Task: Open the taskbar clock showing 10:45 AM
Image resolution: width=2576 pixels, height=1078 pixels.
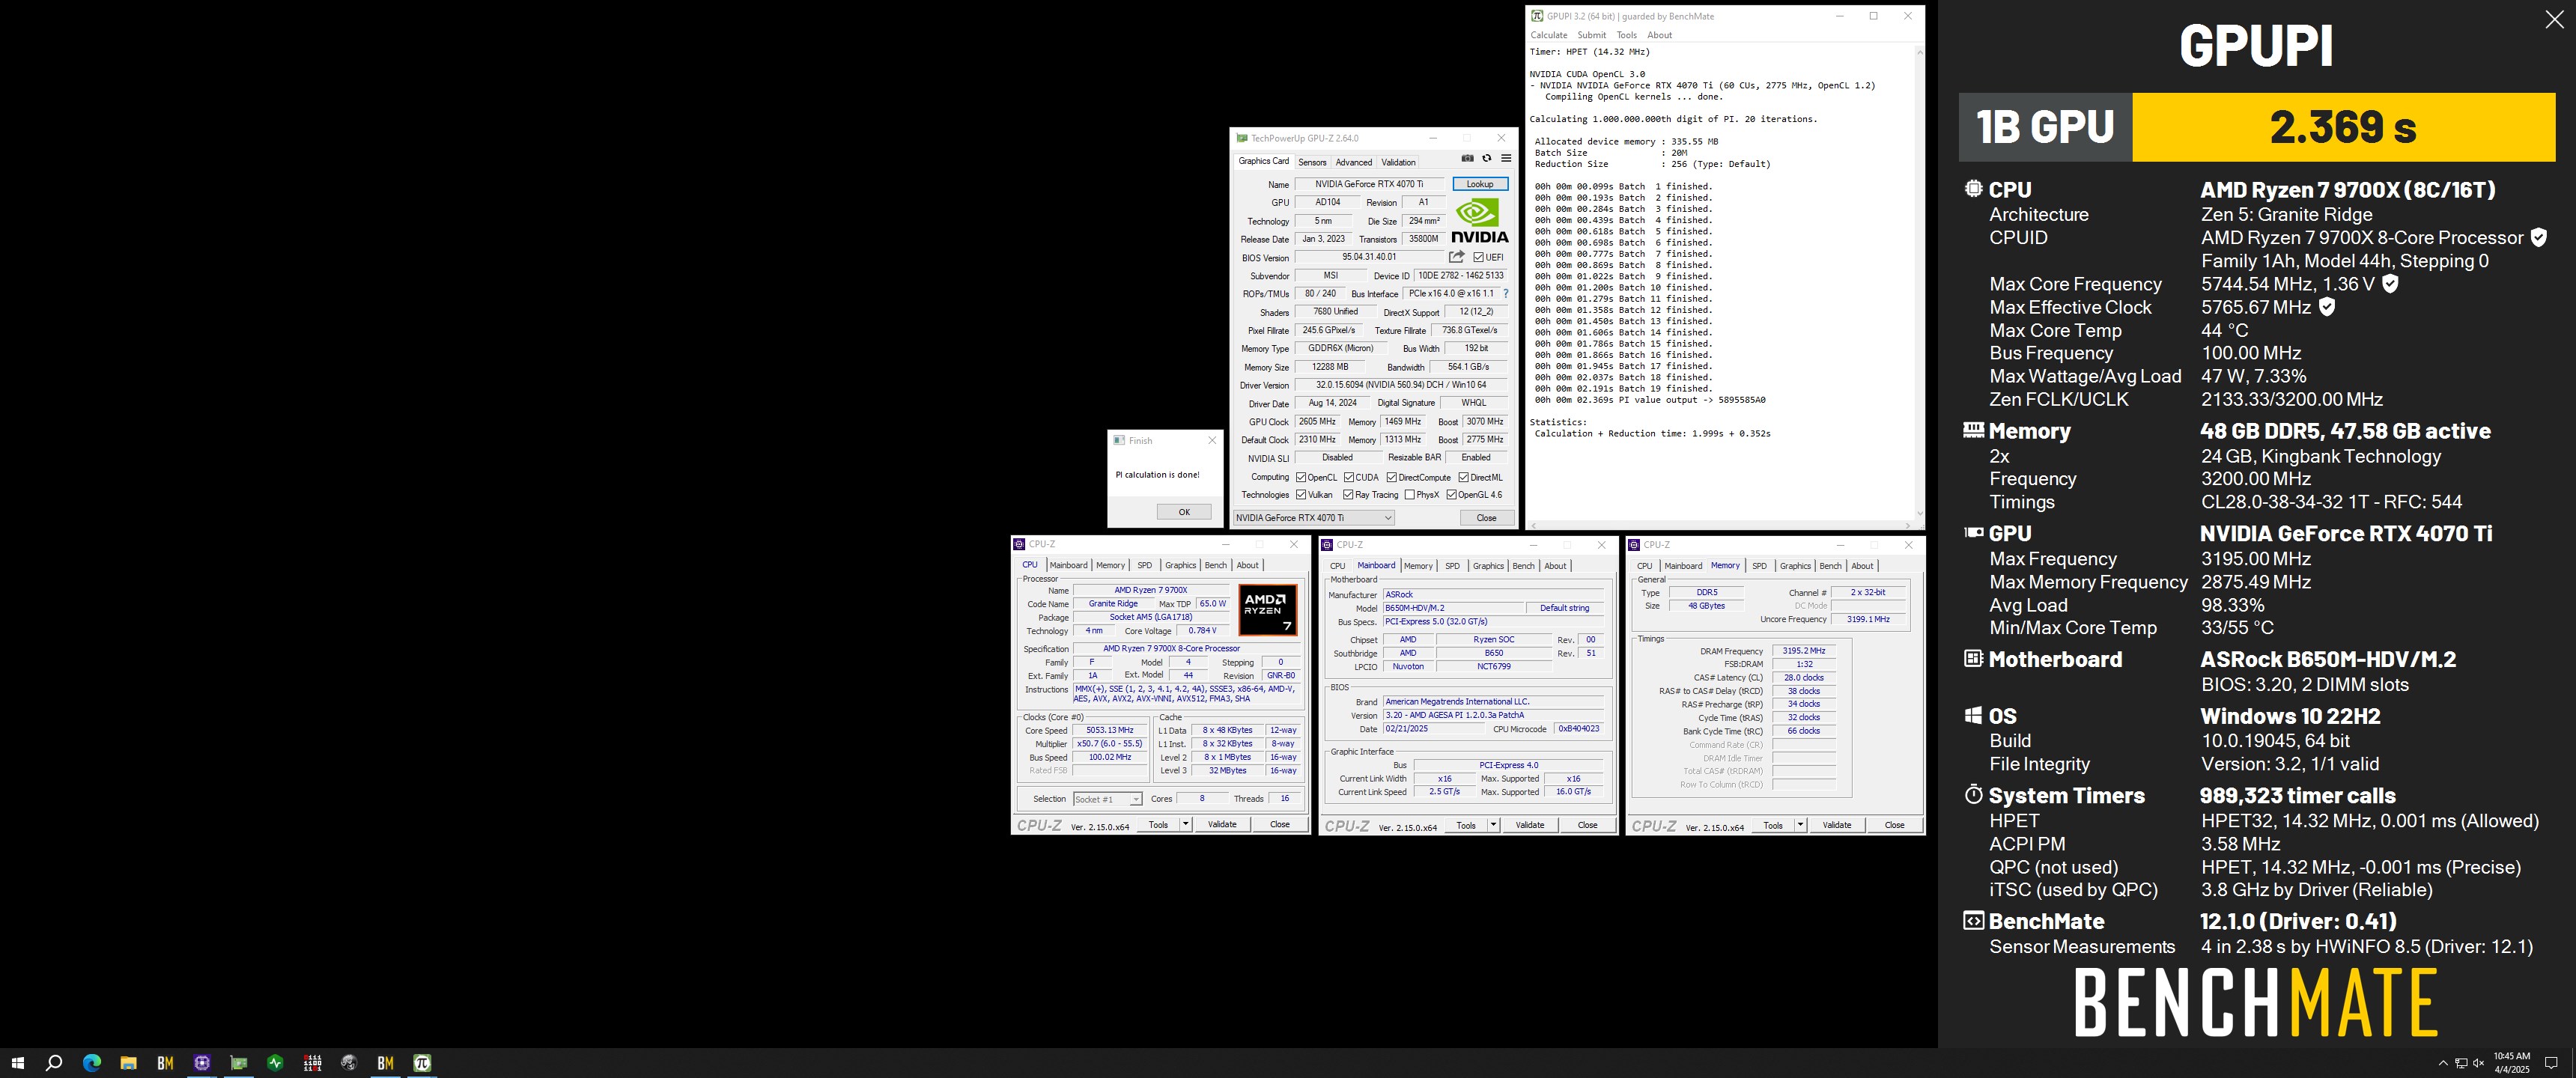Action: tap(2511, 1063)
